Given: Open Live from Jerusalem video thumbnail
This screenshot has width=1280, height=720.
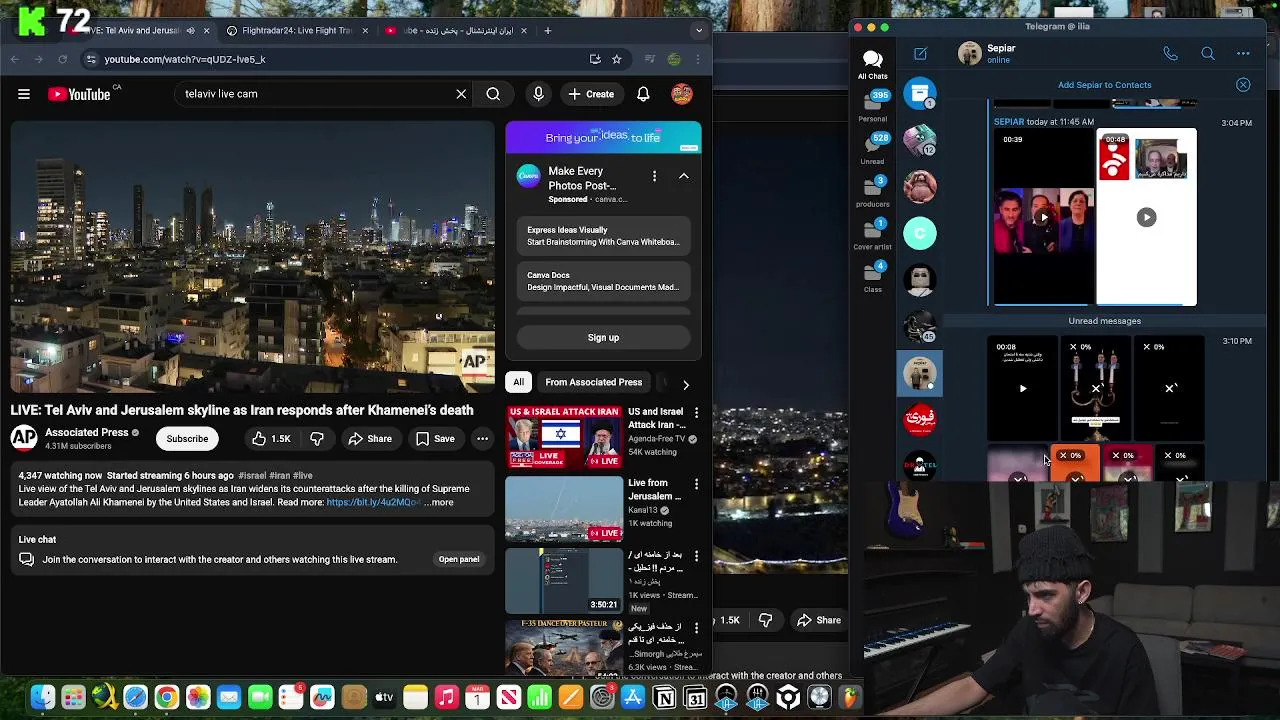Looking at the screenshot, I should point(564,509).
